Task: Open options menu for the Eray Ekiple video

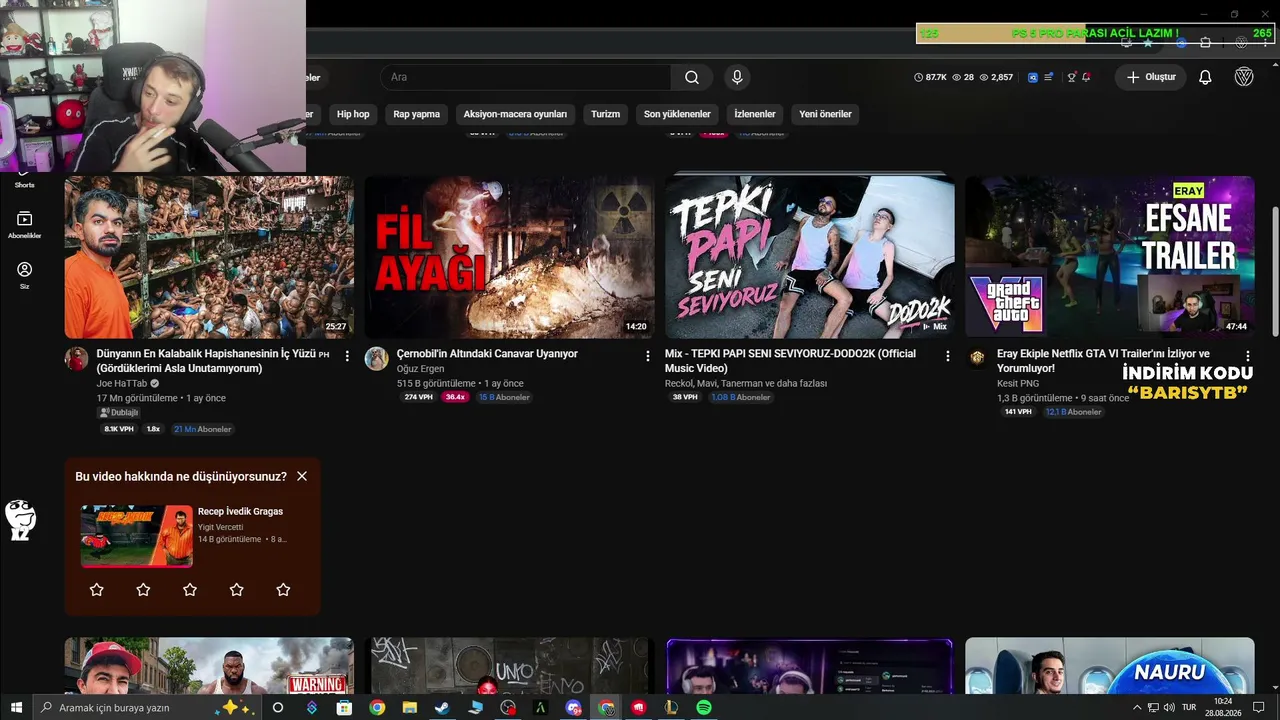Action: click(1248, 356)
